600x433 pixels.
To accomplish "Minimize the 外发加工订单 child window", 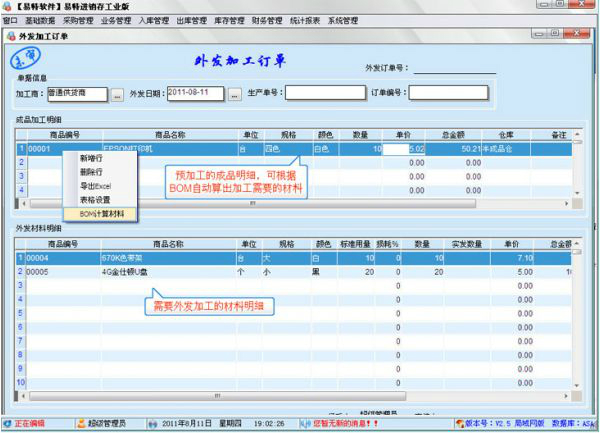I will [x=539, y=34].
